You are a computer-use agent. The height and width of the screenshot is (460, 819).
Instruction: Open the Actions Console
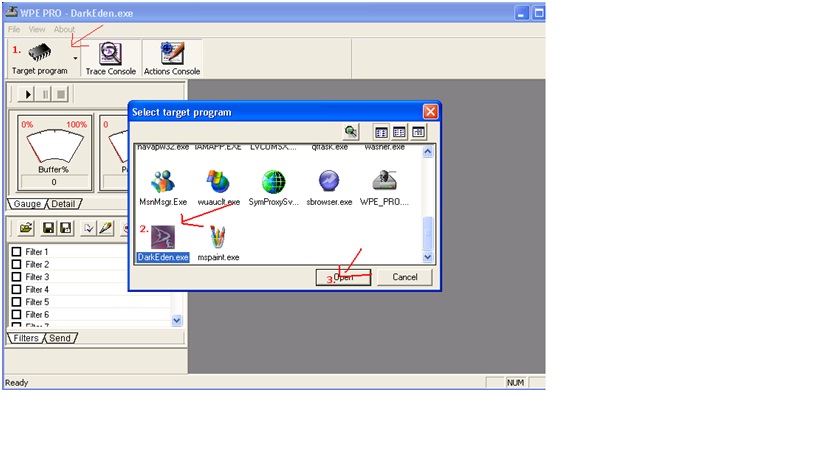click(x=172, y=59)
